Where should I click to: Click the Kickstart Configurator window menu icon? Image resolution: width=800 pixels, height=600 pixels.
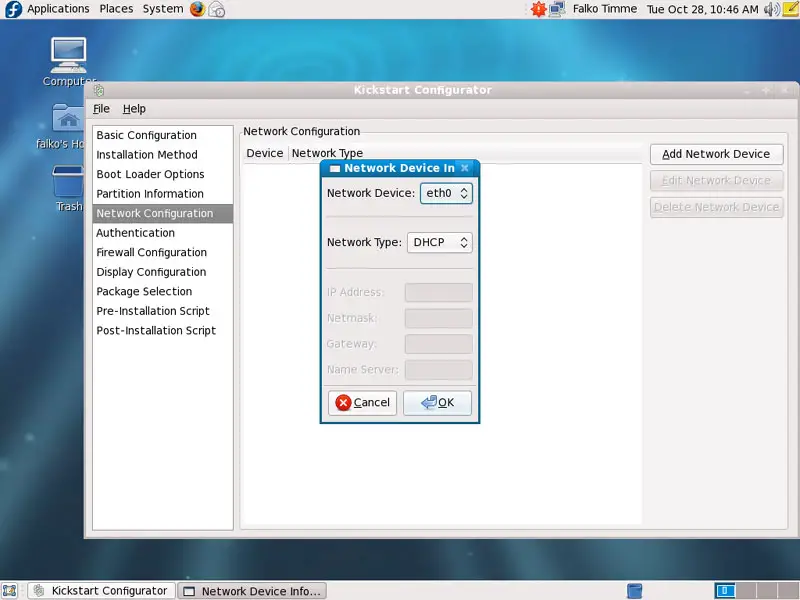[x=99, y=90]
